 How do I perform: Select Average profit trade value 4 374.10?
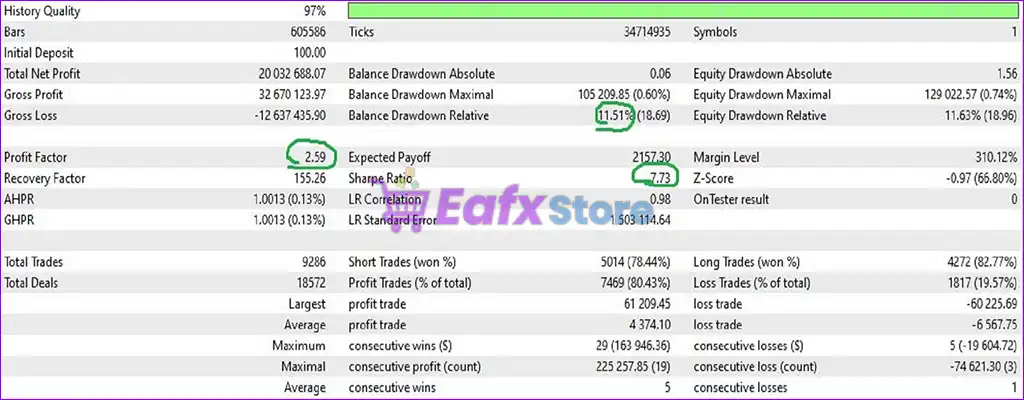coord(650,325)
